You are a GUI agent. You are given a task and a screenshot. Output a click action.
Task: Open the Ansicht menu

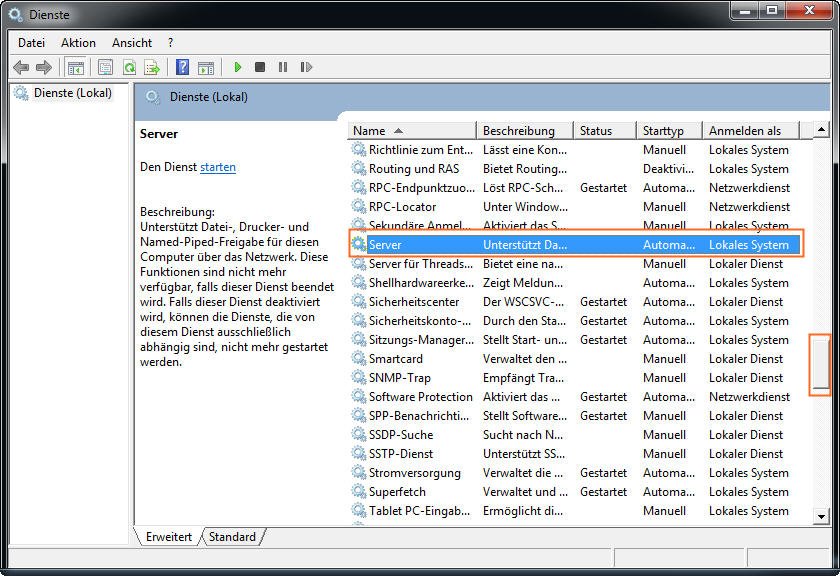pos(131,43)
